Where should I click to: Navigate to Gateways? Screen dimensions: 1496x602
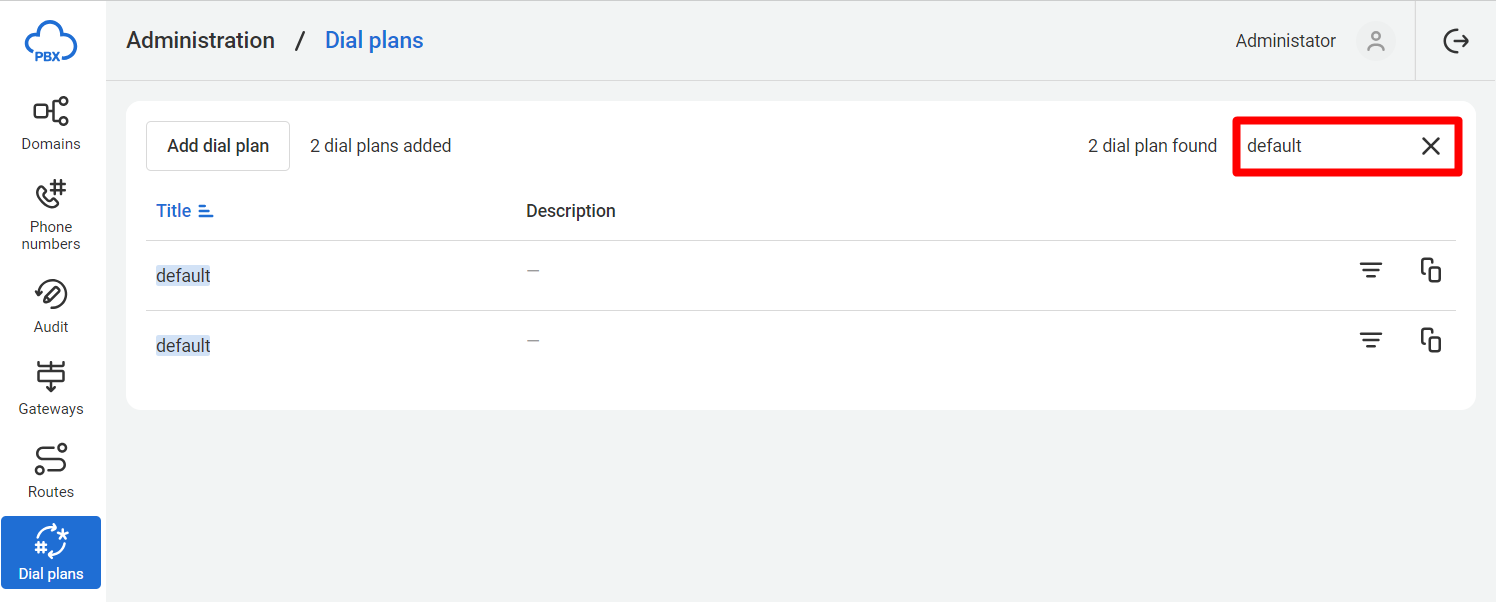[x=51, y=388]
